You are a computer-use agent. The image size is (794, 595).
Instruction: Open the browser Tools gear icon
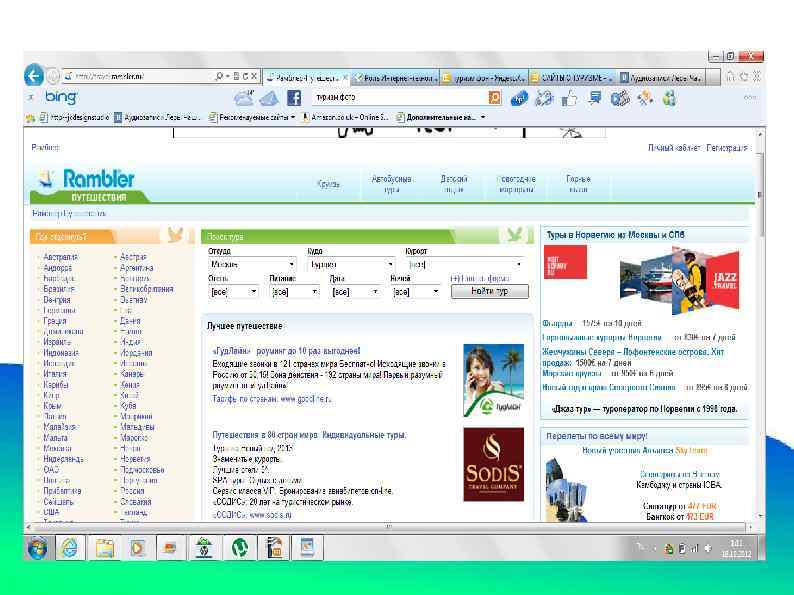(x=757, y=76)
